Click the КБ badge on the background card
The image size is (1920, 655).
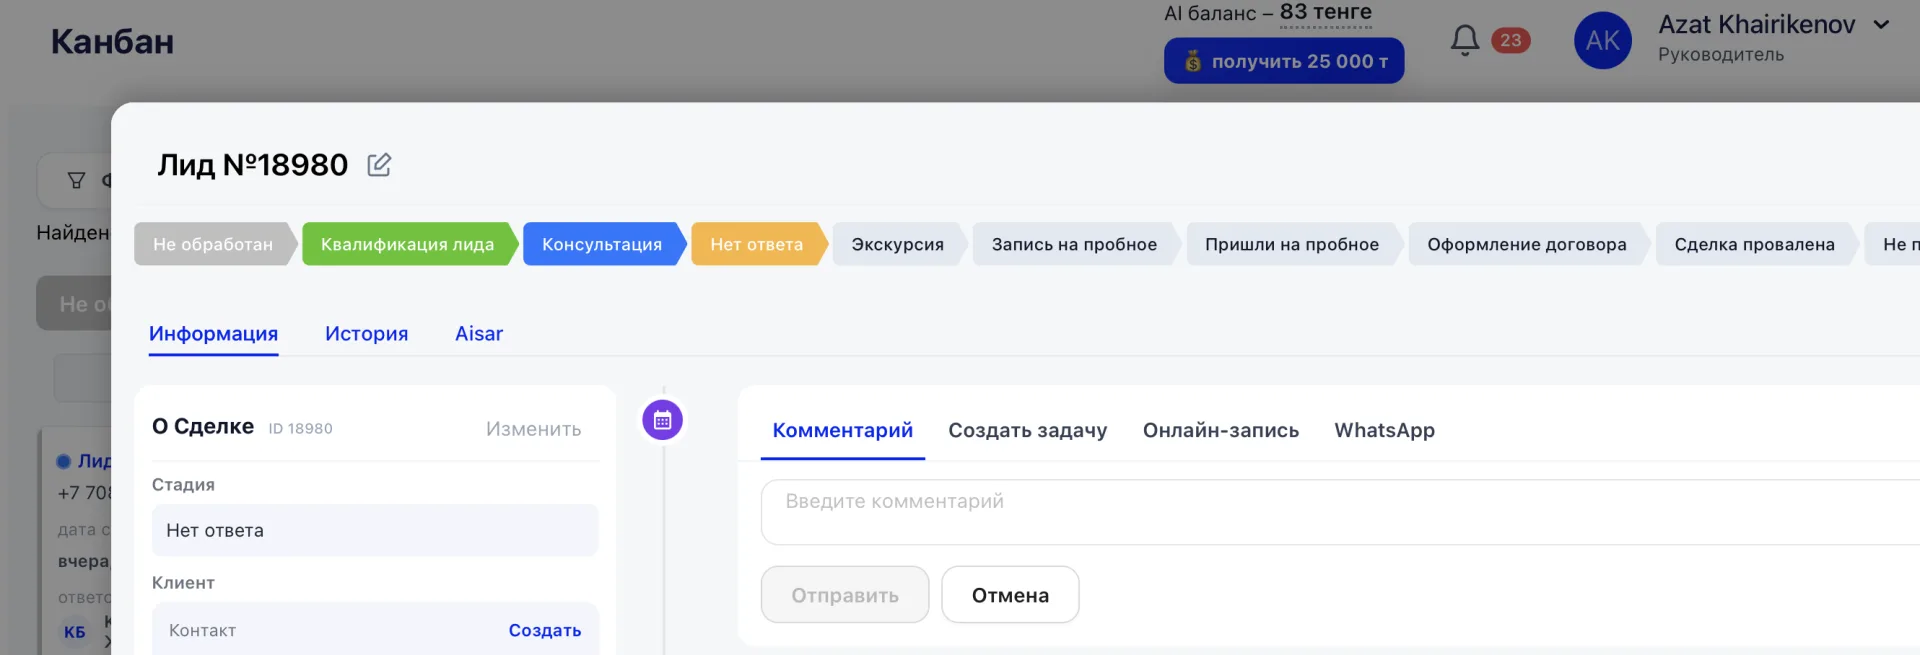pyautogui.click(x=75, y=632)
